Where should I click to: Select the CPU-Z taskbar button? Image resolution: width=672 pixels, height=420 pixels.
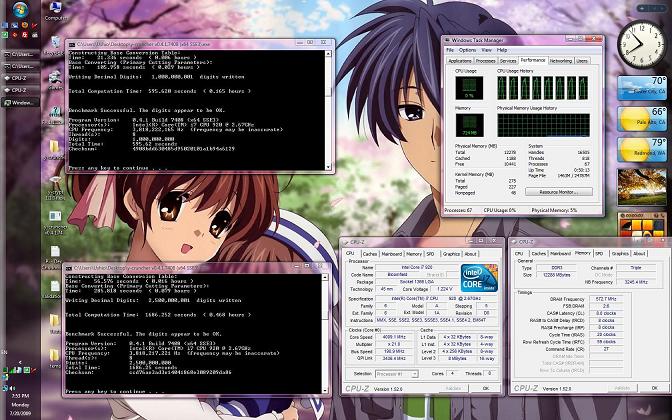click(20, 74)
